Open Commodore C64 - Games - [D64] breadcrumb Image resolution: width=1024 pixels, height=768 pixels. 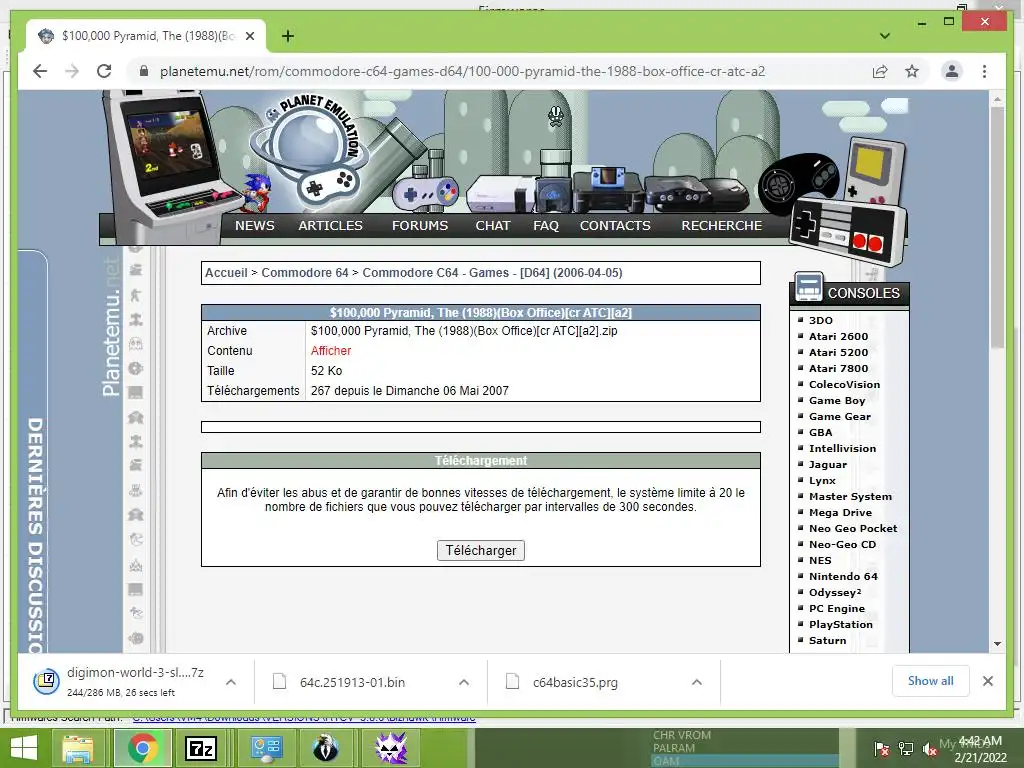tap(492, 273)
